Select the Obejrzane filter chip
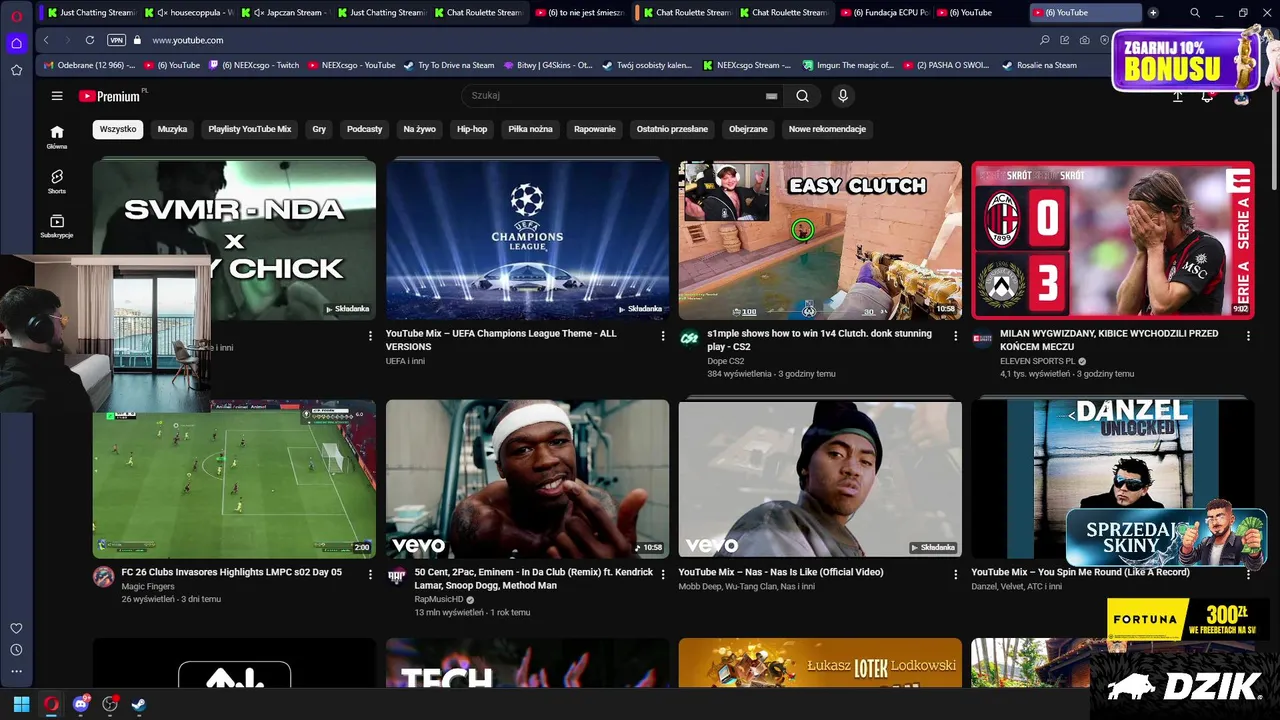This screenshot has height=720, width=1280. [748, 129]
